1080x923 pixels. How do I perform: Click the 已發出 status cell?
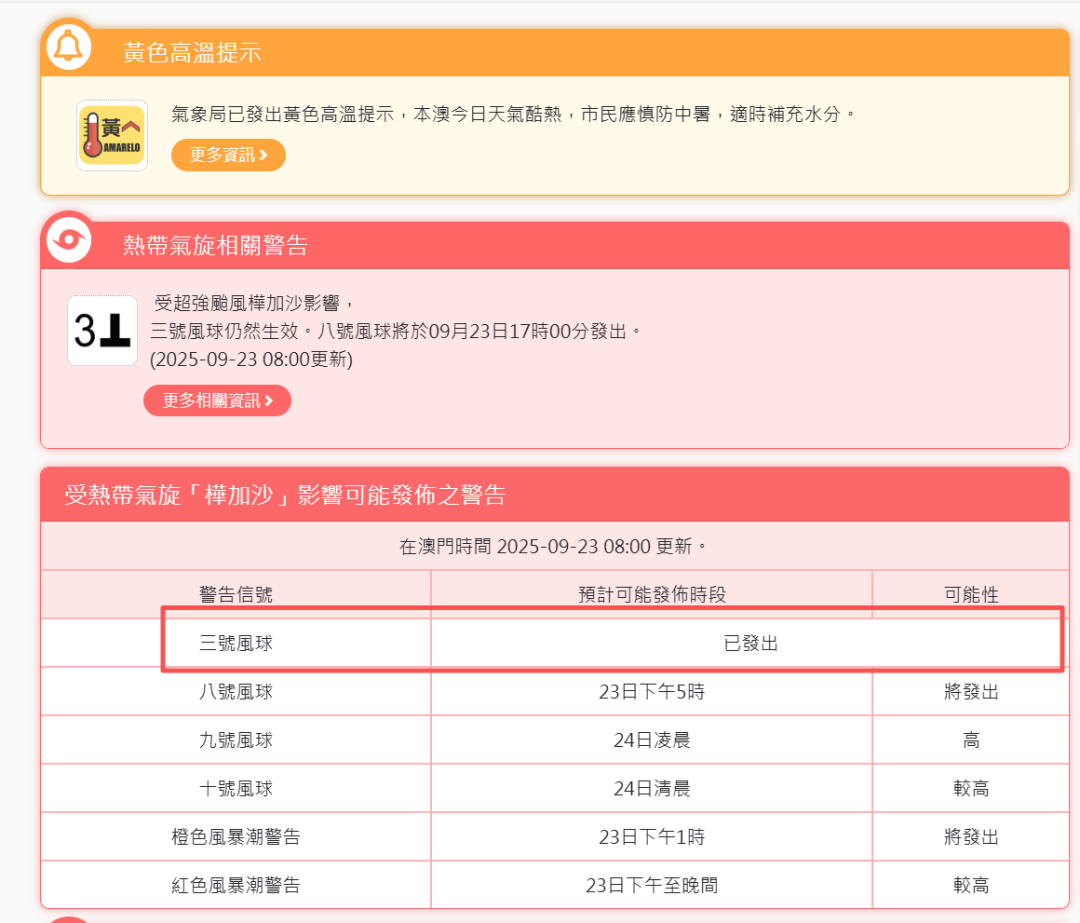tap(750, 644)
